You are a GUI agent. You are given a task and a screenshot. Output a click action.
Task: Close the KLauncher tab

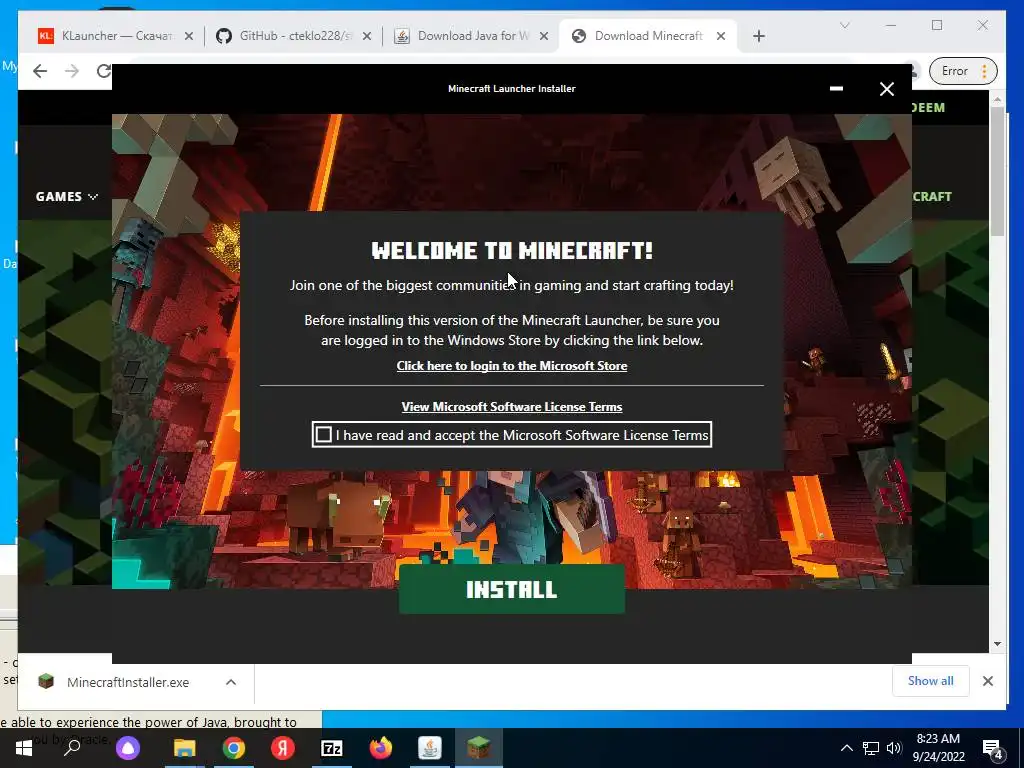189,36
